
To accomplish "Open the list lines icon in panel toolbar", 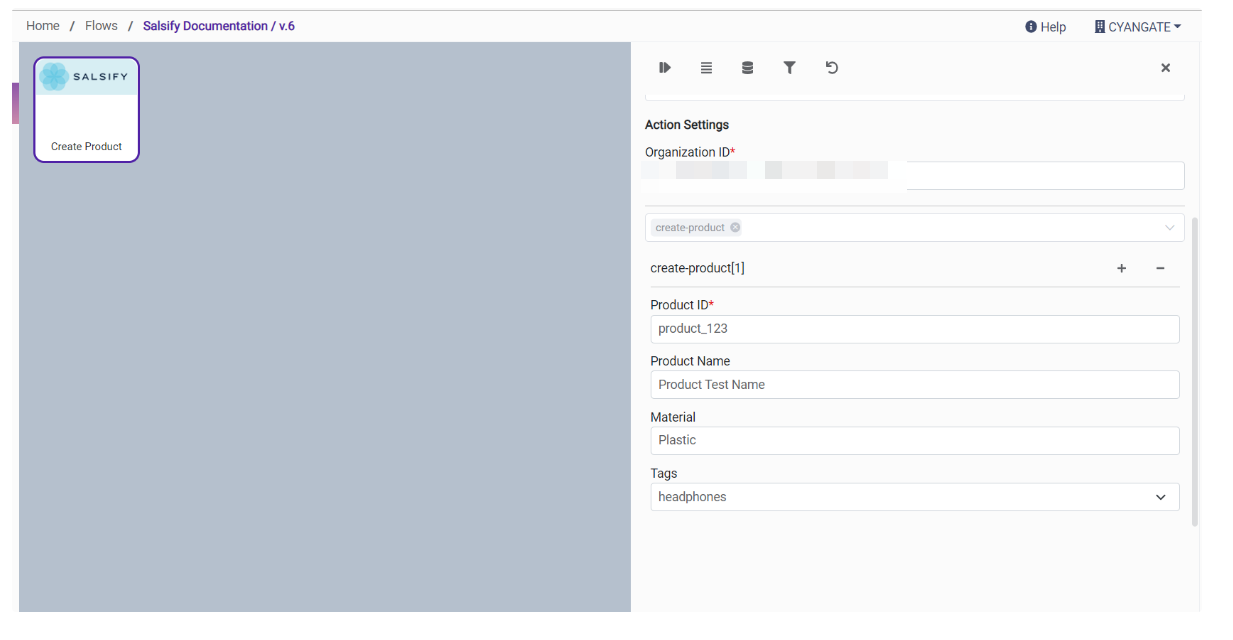I will click(x=706, y=68).
